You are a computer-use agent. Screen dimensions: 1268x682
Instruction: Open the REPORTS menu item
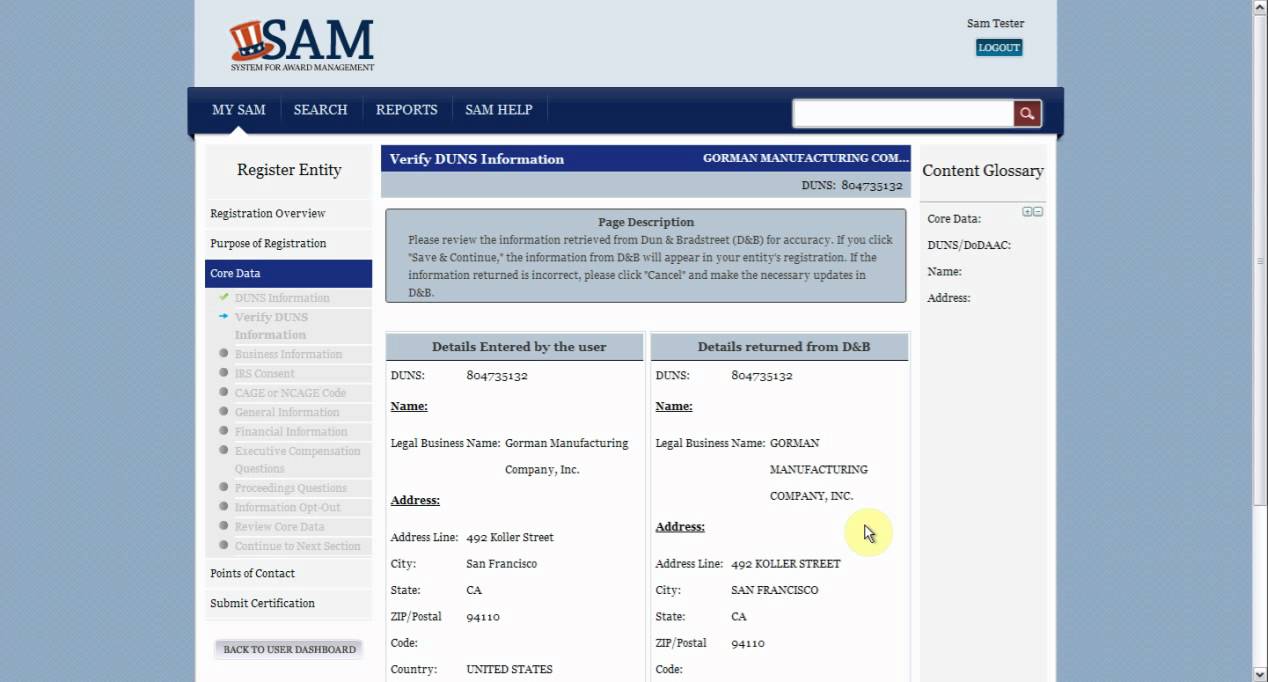click(x=407, y=110)
